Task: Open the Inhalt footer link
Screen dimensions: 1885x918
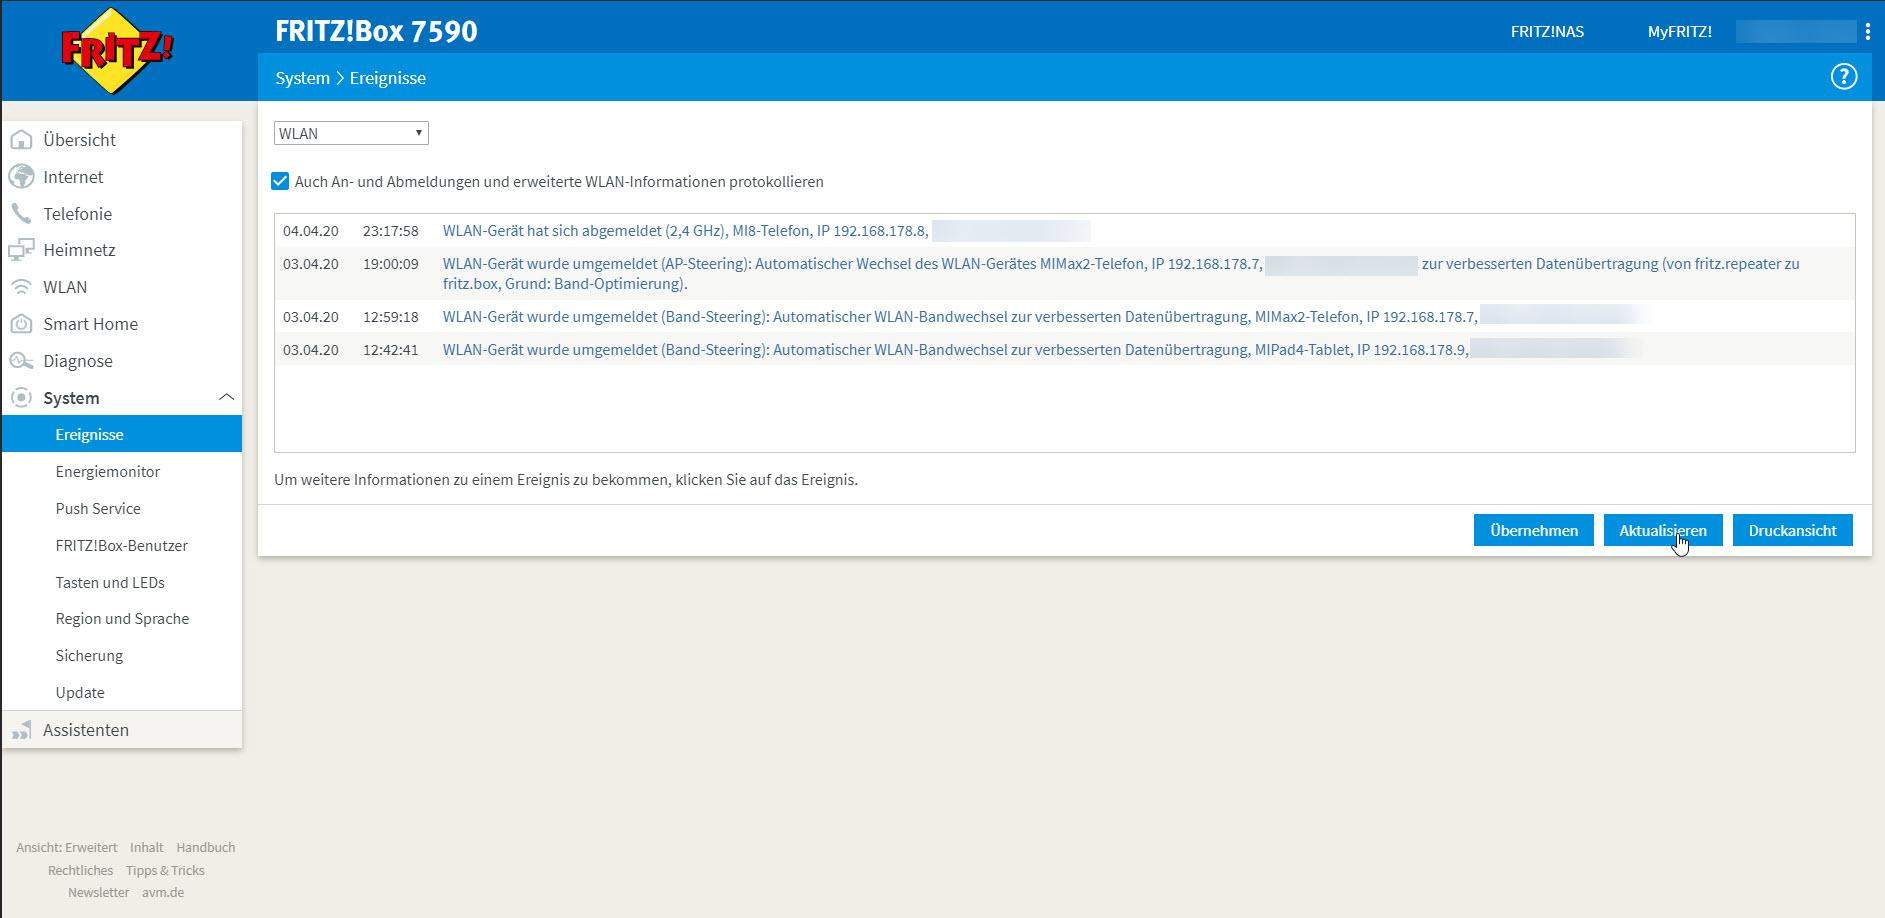Action: (x=146, y=847)
